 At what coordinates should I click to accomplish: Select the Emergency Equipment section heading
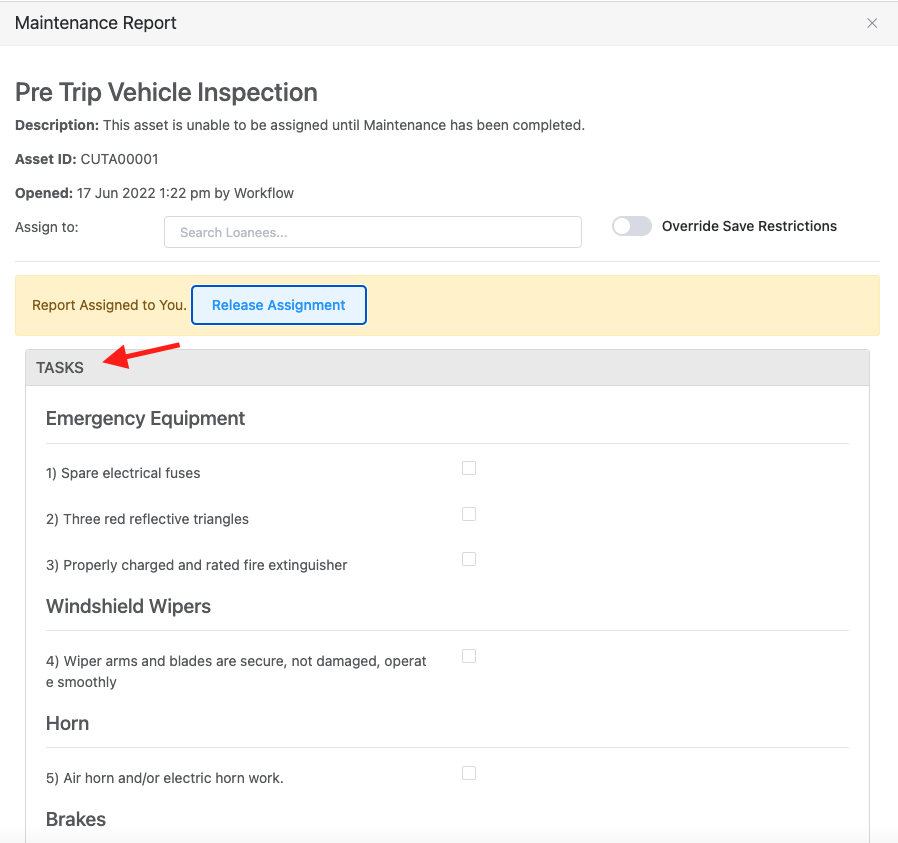[x=145, y=419]
